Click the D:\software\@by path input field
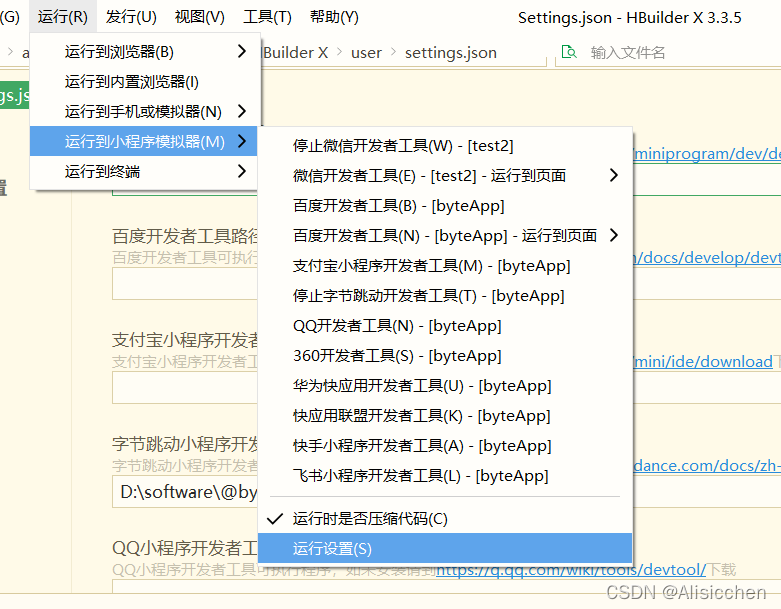 (x=185, y=492)
